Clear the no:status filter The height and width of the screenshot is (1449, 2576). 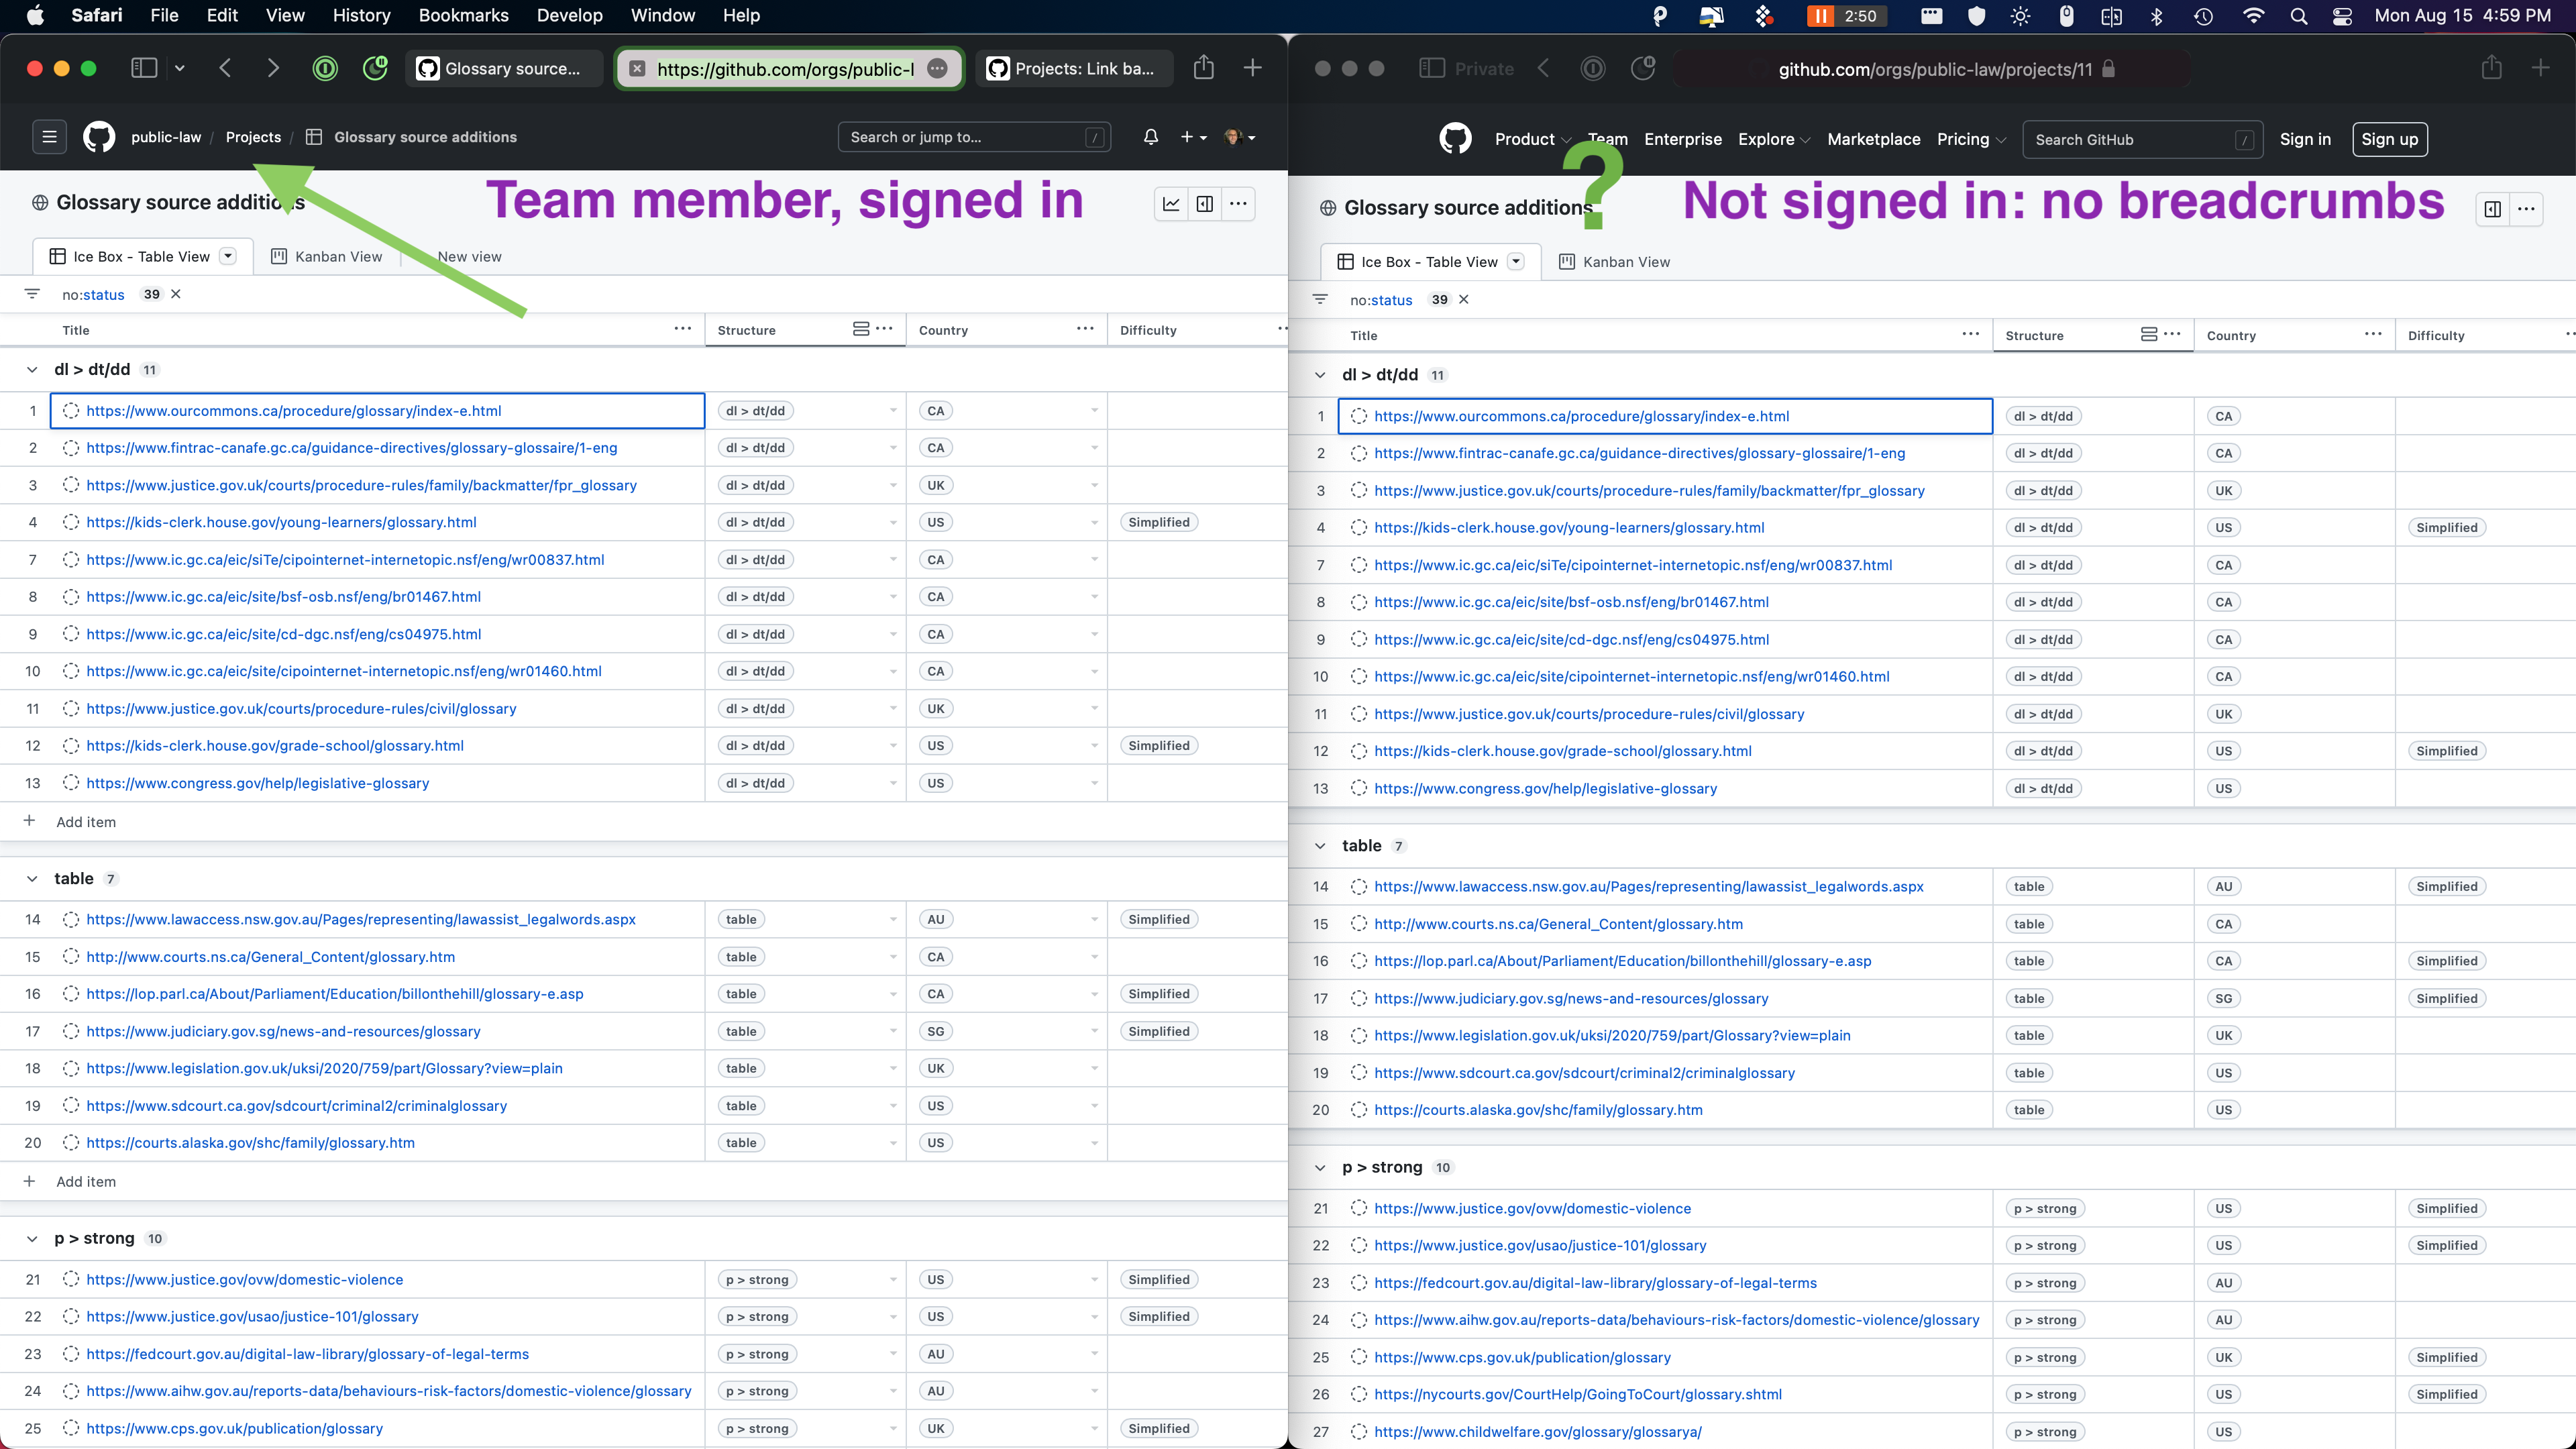coord(176,294)
